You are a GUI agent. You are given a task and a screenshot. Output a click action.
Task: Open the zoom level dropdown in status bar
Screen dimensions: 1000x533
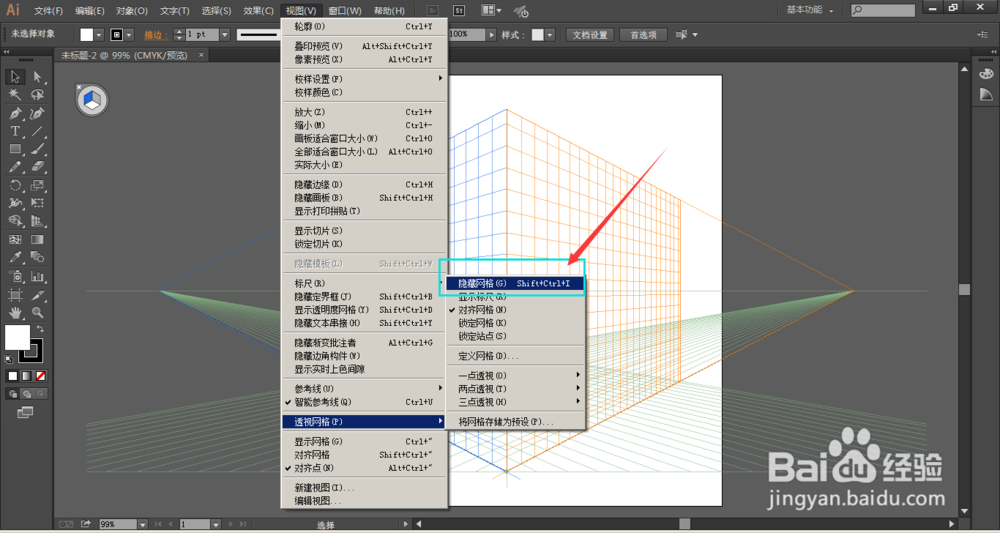coord(142,524)
